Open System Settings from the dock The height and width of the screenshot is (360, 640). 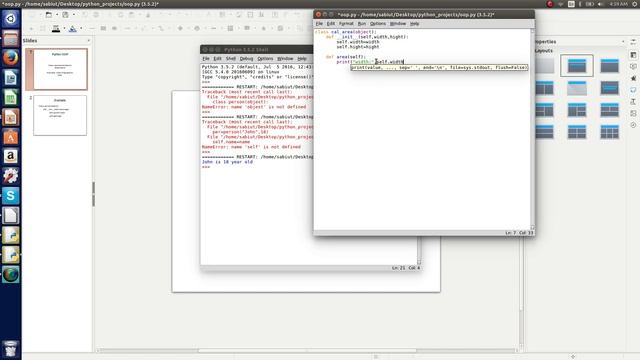pyautogui.click(x=11, y=176)
